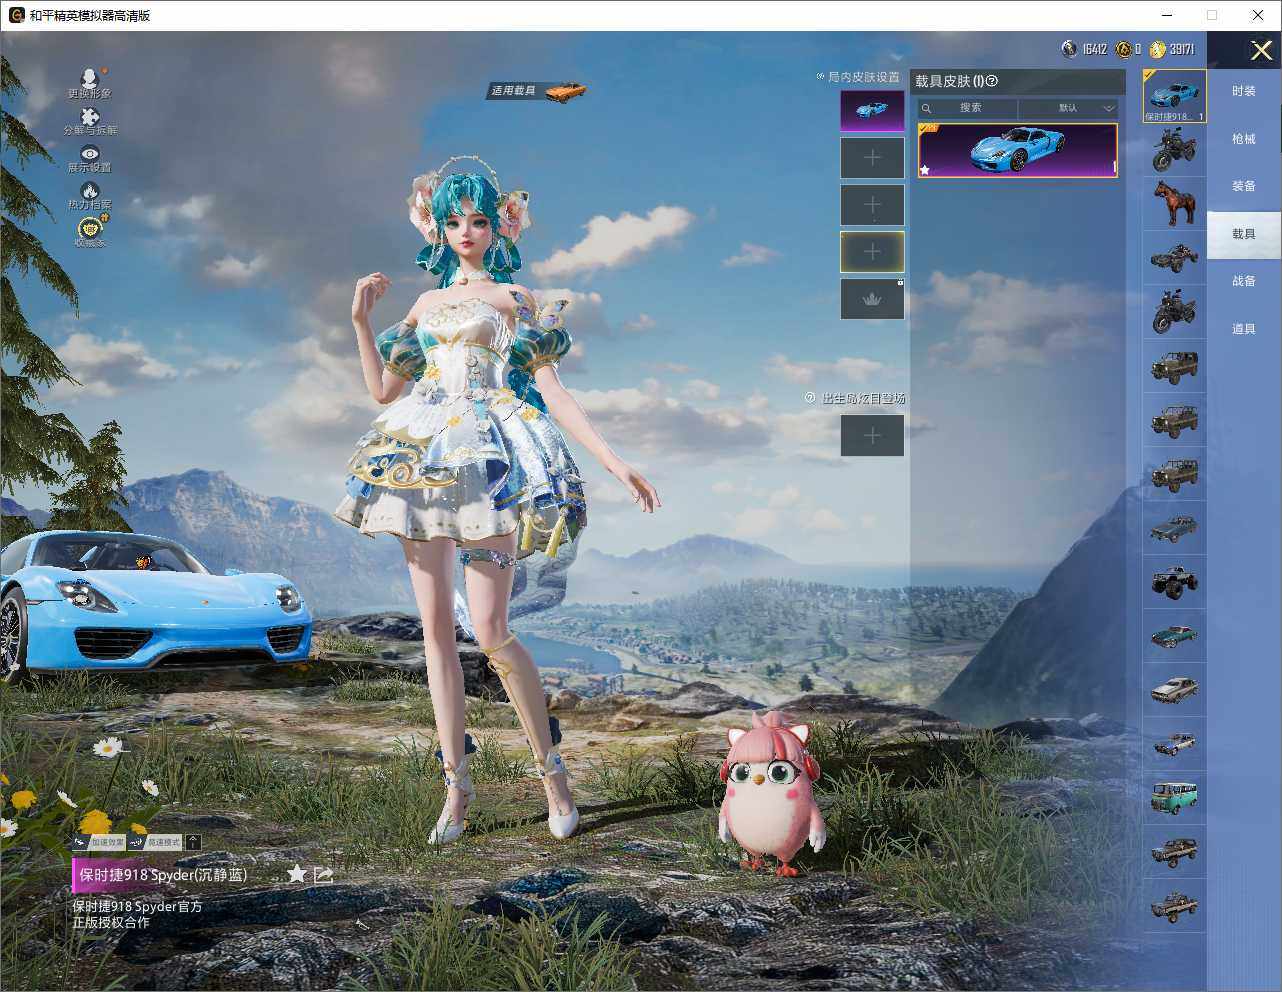This screenshot has width=1282, height=992.
Task: Switch to the 枪械 tab
Action: (1244, 139)
